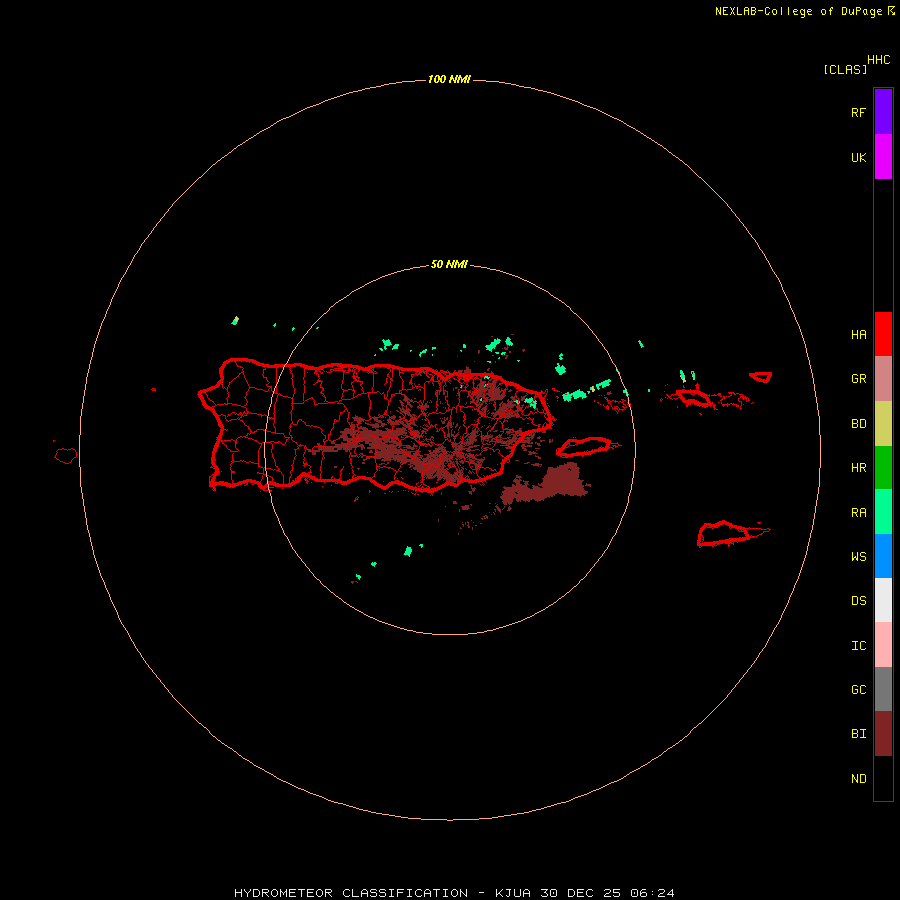The height and width of the screenshot is (900, 900).
Task: Click the BI brown legend swatch
Action: pyautogui.click(x=883, y=734)
